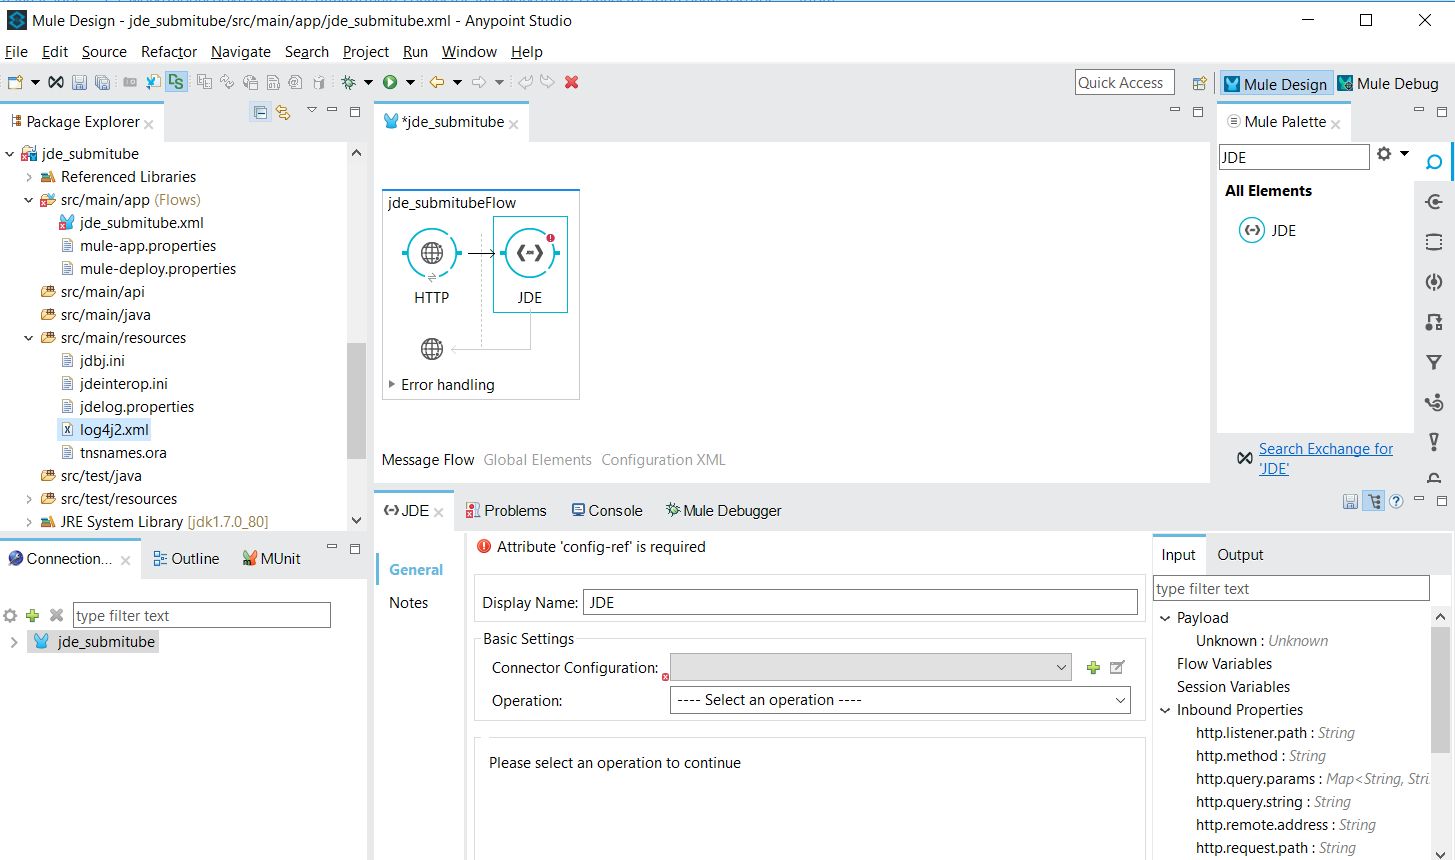
Task: Click the JDE element in Mule Palette
Action: (x=1268, y=230)
